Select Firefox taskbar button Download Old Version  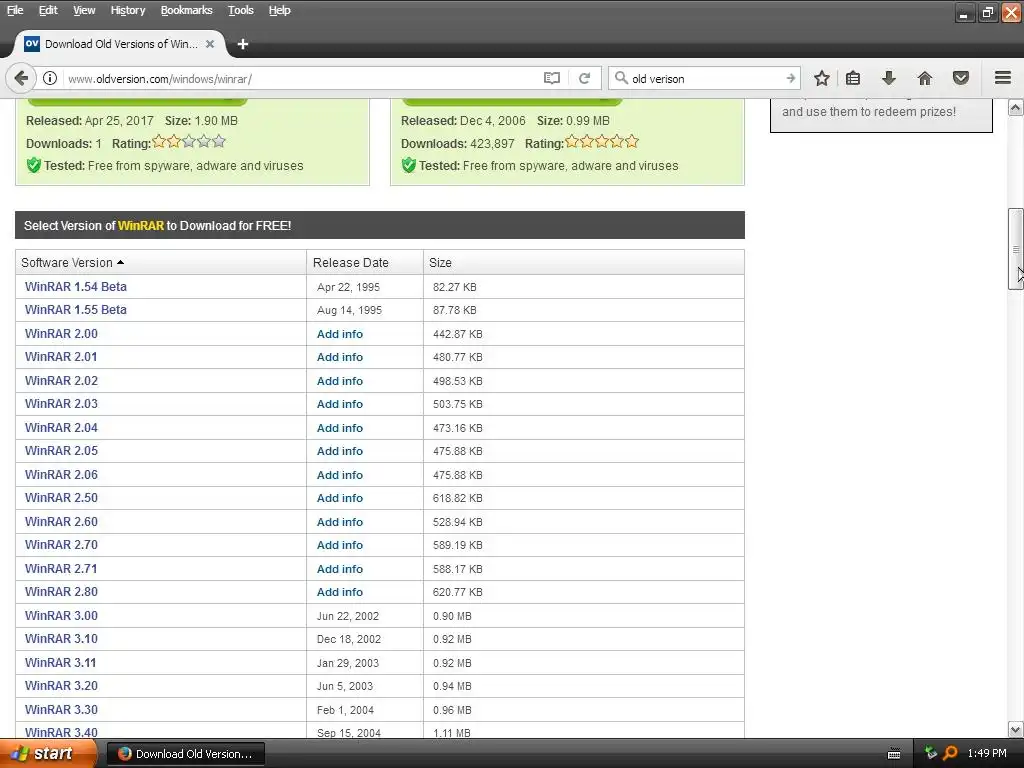click(186, 754)
